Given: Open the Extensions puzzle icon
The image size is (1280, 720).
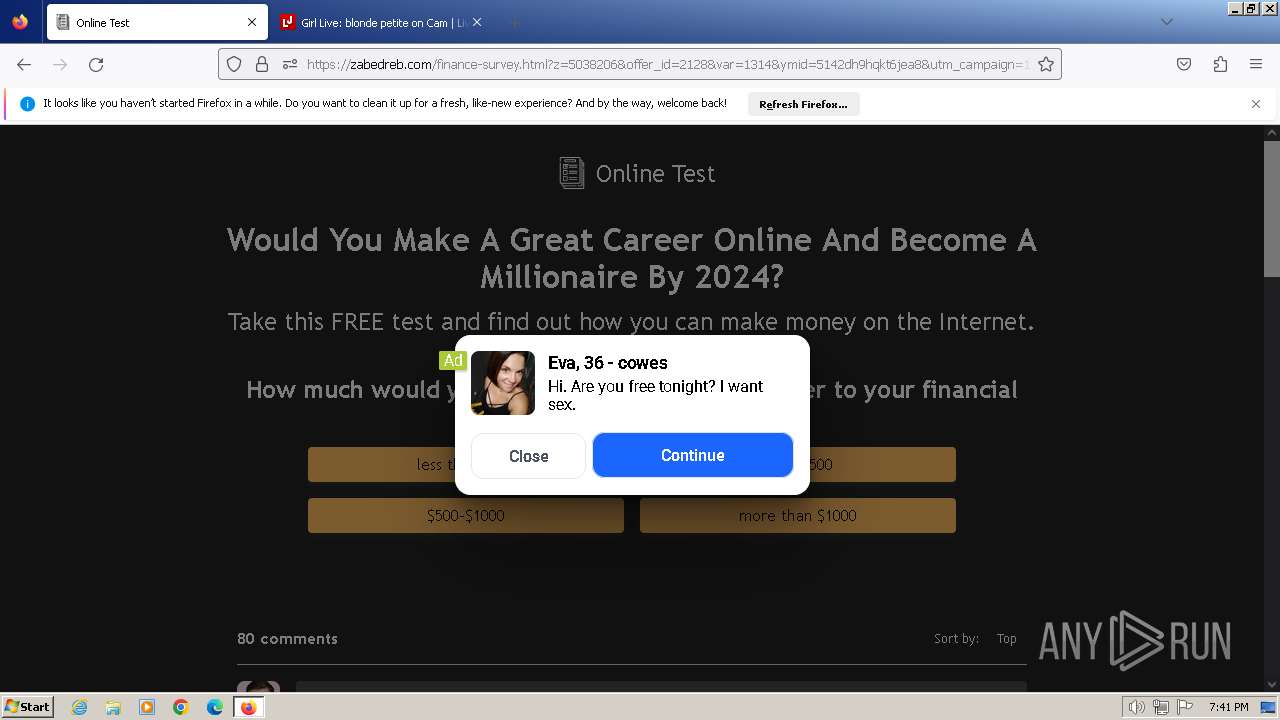Looking at the screenshot, I should [1220, 64].
